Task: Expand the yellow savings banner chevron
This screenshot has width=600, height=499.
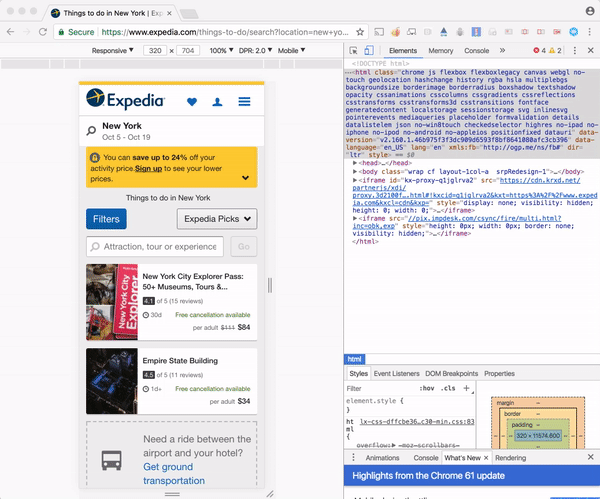Action: 246,178
